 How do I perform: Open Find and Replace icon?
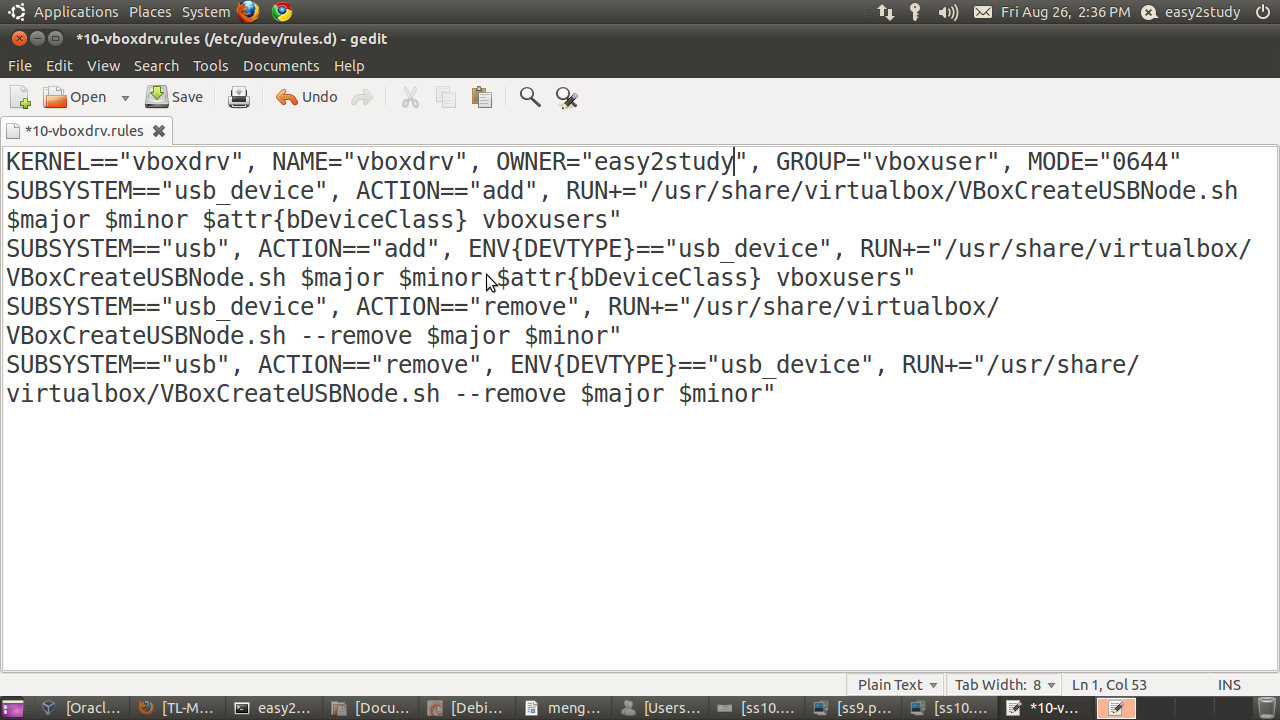(x=567, y=97)
